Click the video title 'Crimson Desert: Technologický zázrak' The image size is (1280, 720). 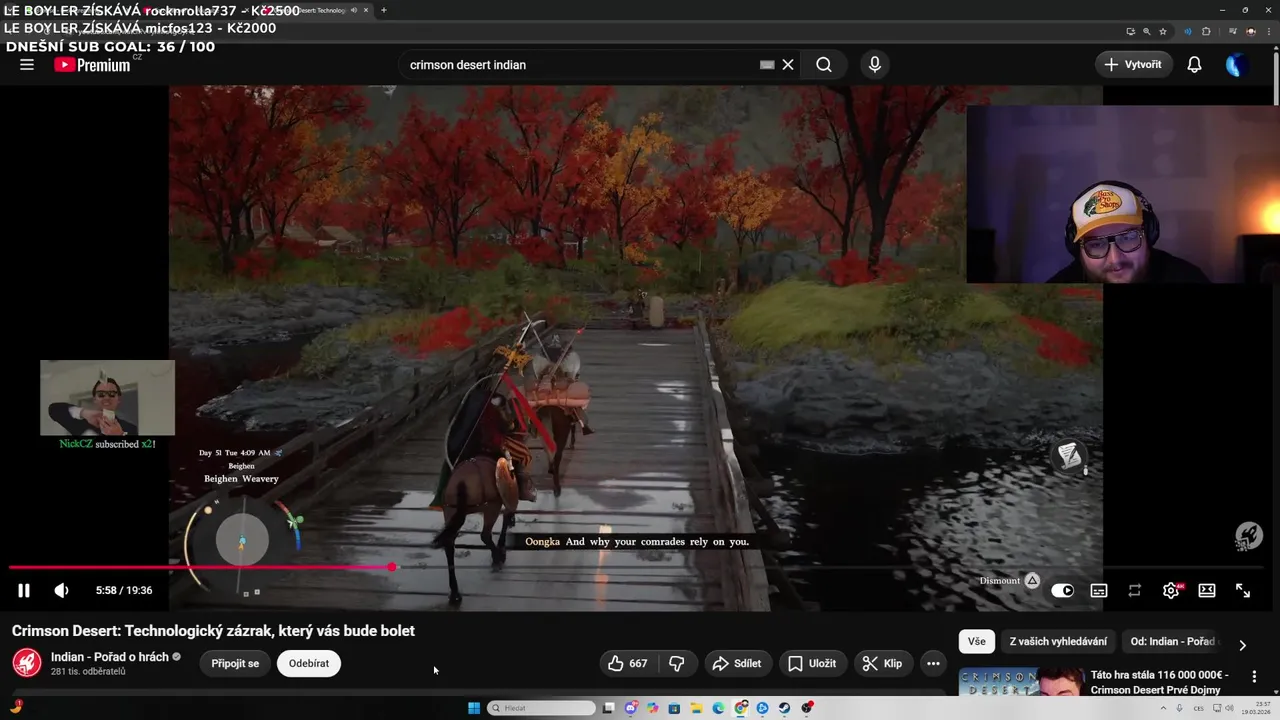pyautogui.click(x=213, y=631)
